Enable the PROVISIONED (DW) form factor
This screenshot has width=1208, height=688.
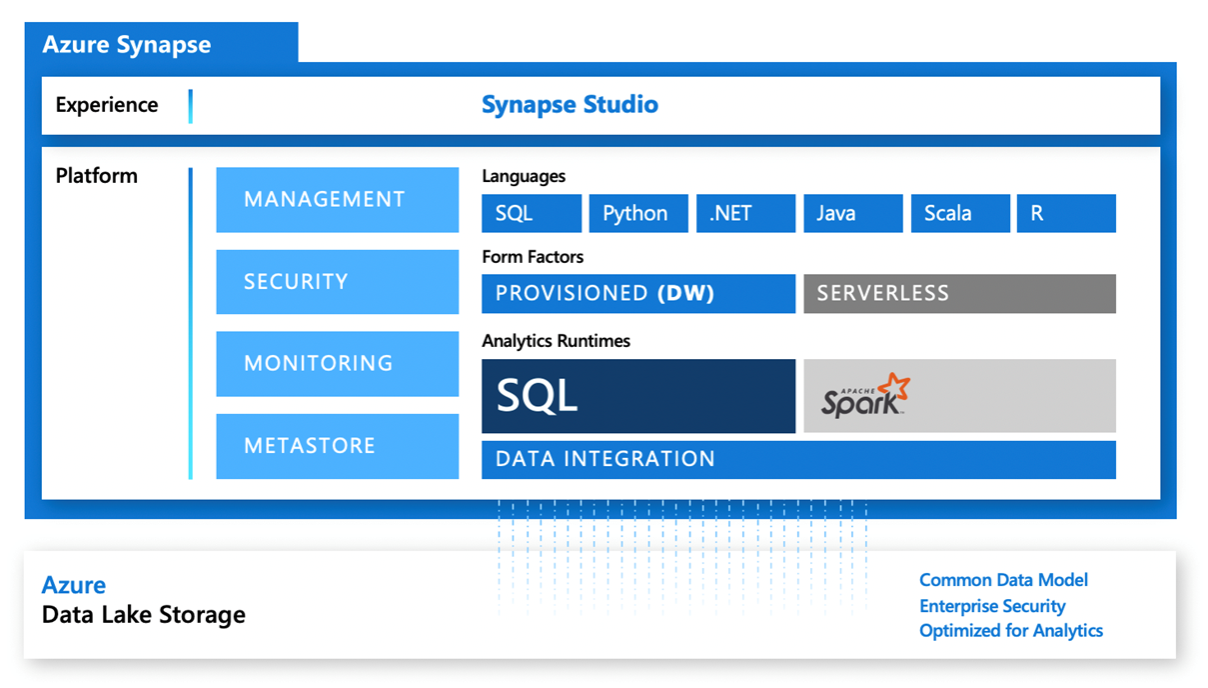tap(637, 293)
